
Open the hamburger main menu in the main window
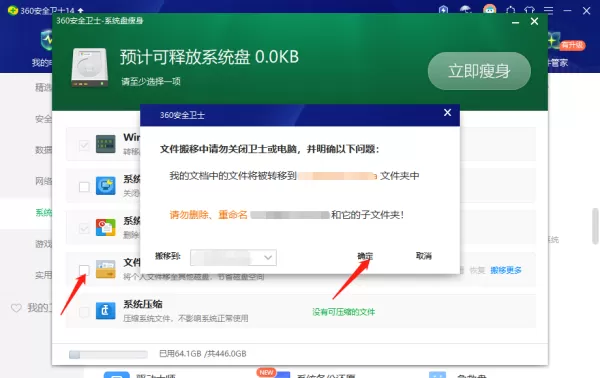[x=548, y=11]
